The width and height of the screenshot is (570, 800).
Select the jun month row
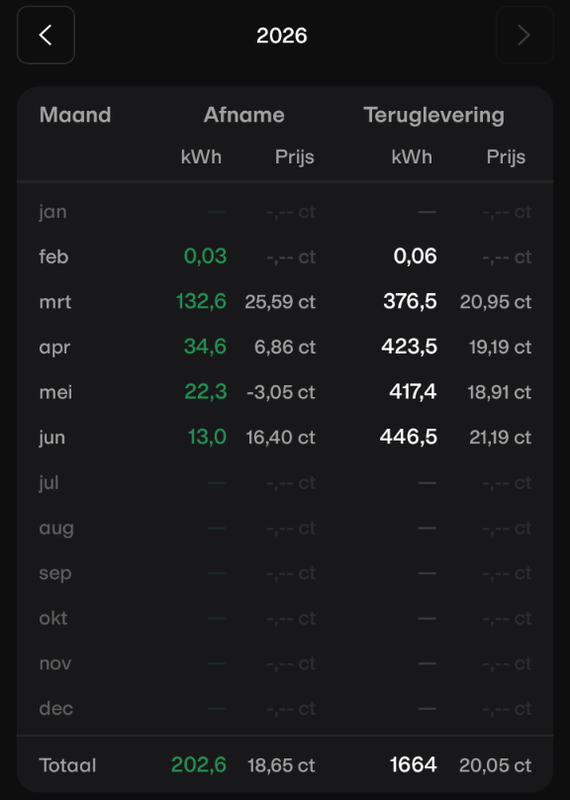pyautogui.click(x=285, y=437)
